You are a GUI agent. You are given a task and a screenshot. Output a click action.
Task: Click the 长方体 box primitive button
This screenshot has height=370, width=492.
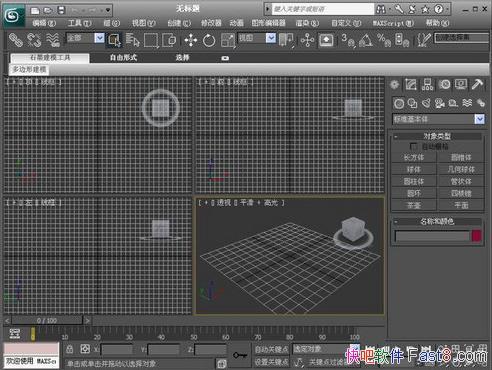tap(414, 157)
